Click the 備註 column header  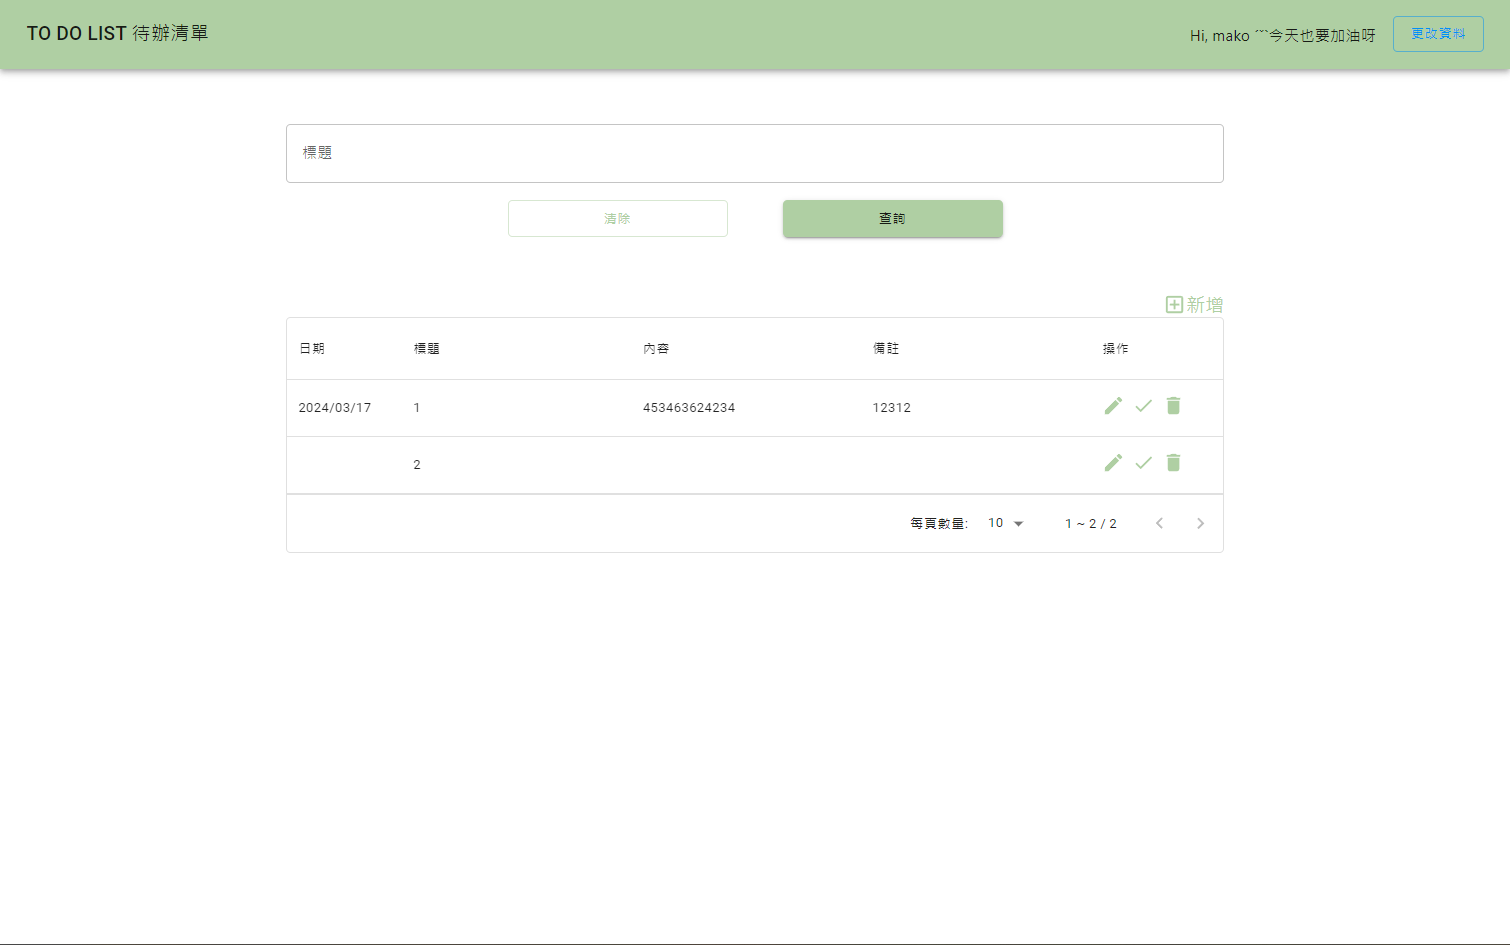[886, 349]
